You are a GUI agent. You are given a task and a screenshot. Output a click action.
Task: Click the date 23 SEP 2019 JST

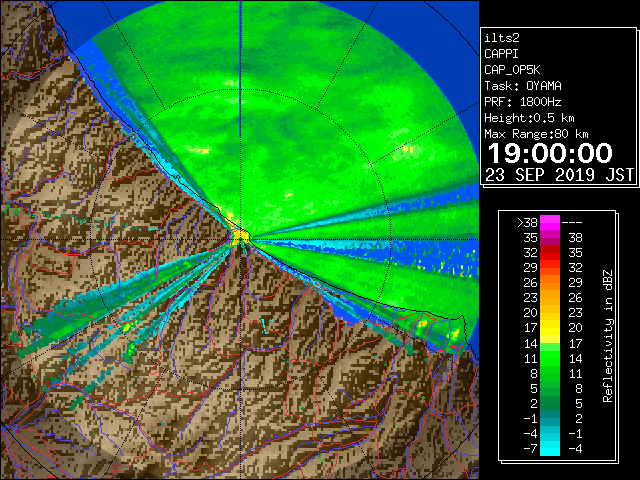pos(560,175)
